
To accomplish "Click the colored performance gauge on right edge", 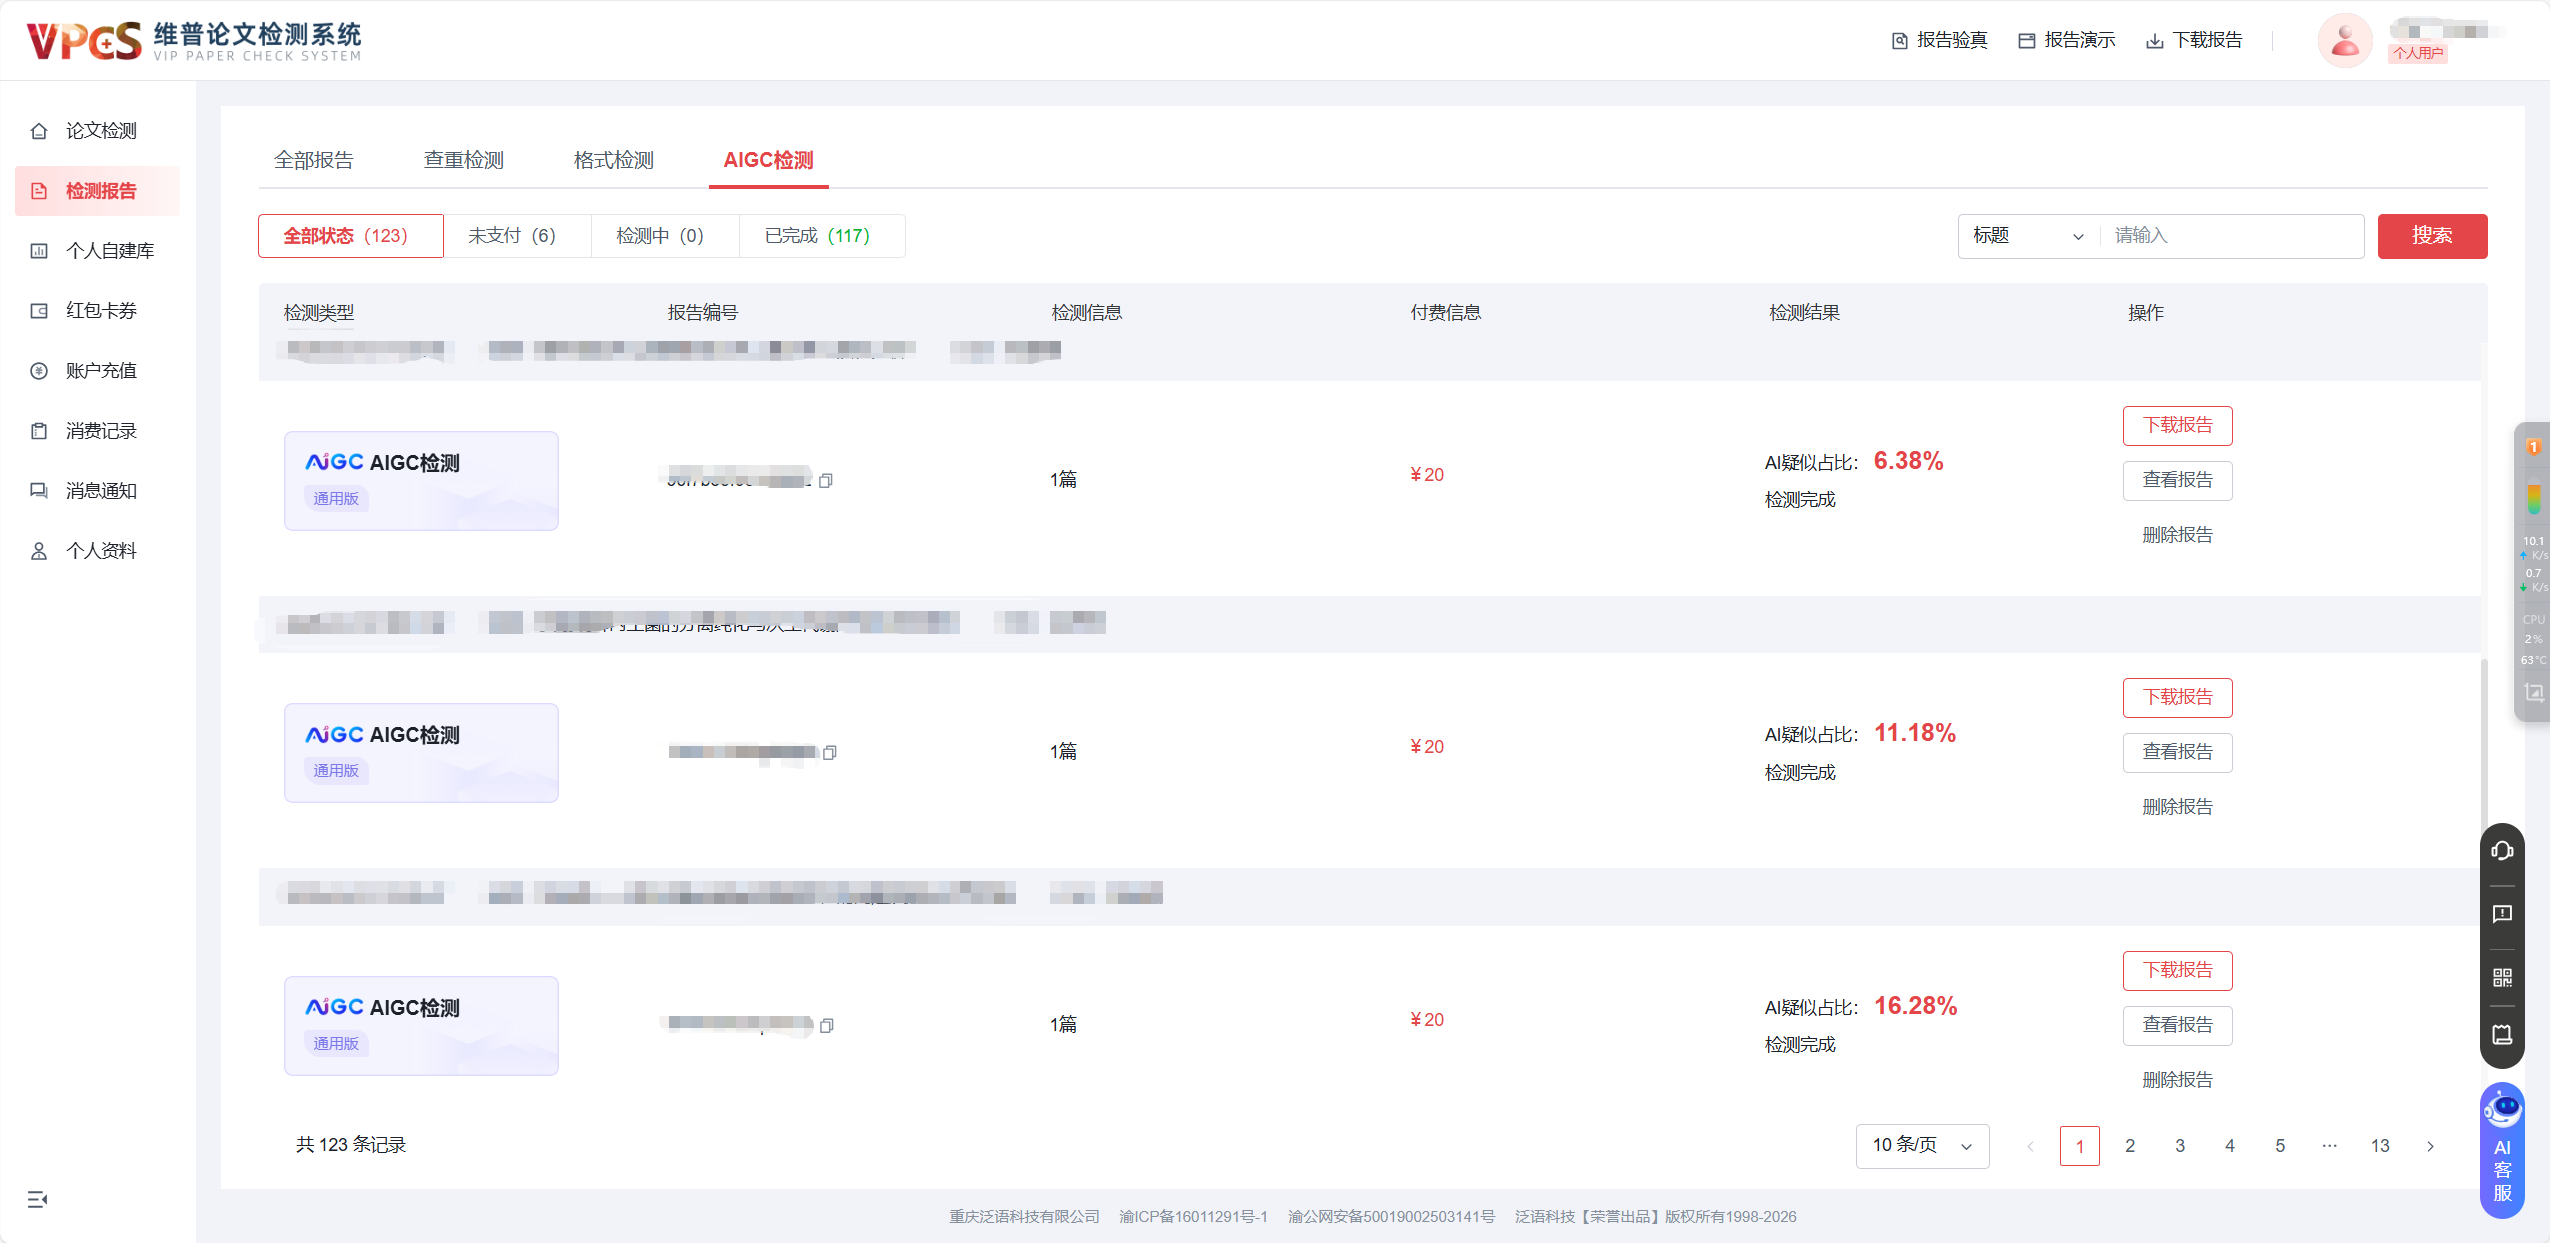I will pyautogui.click(x=2536, y=500).
